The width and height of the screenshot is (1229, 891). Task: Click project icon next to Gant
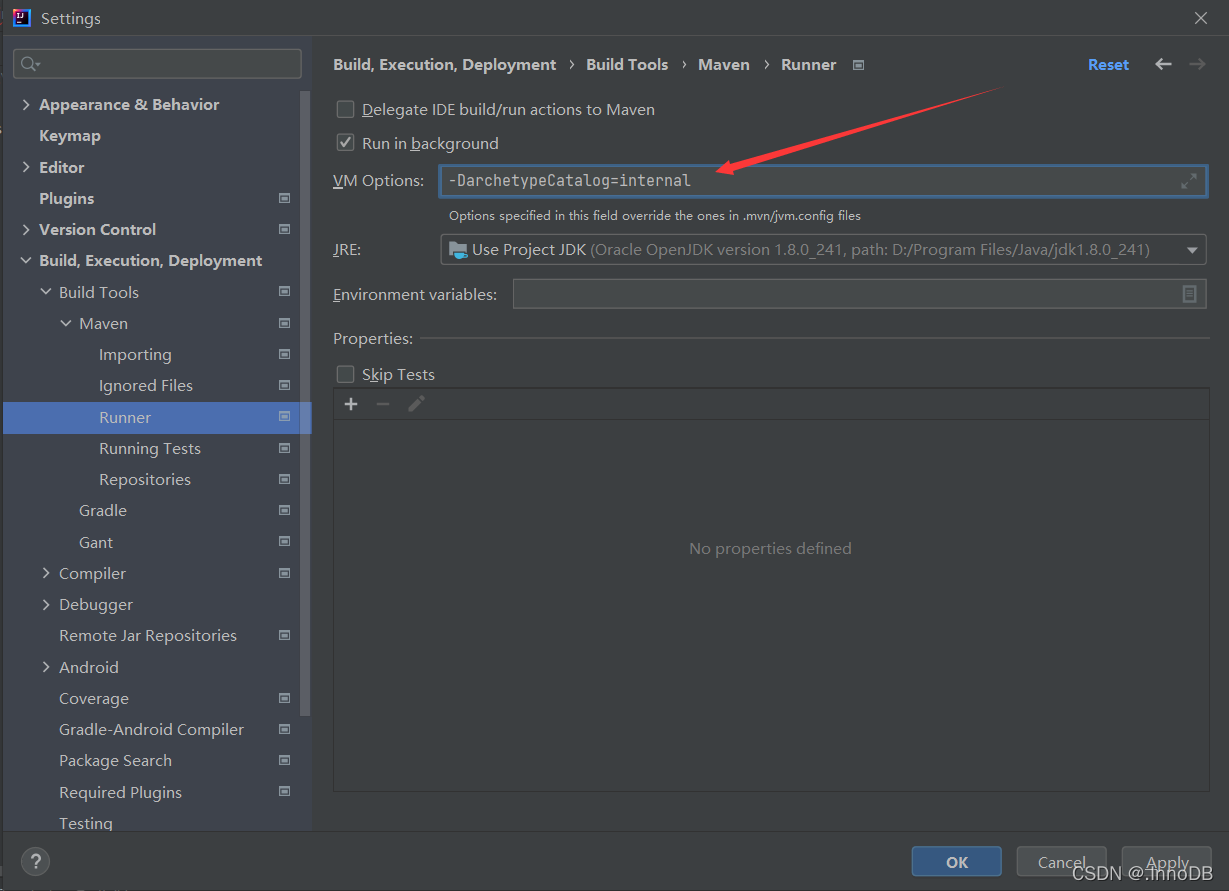pos(284,542)
